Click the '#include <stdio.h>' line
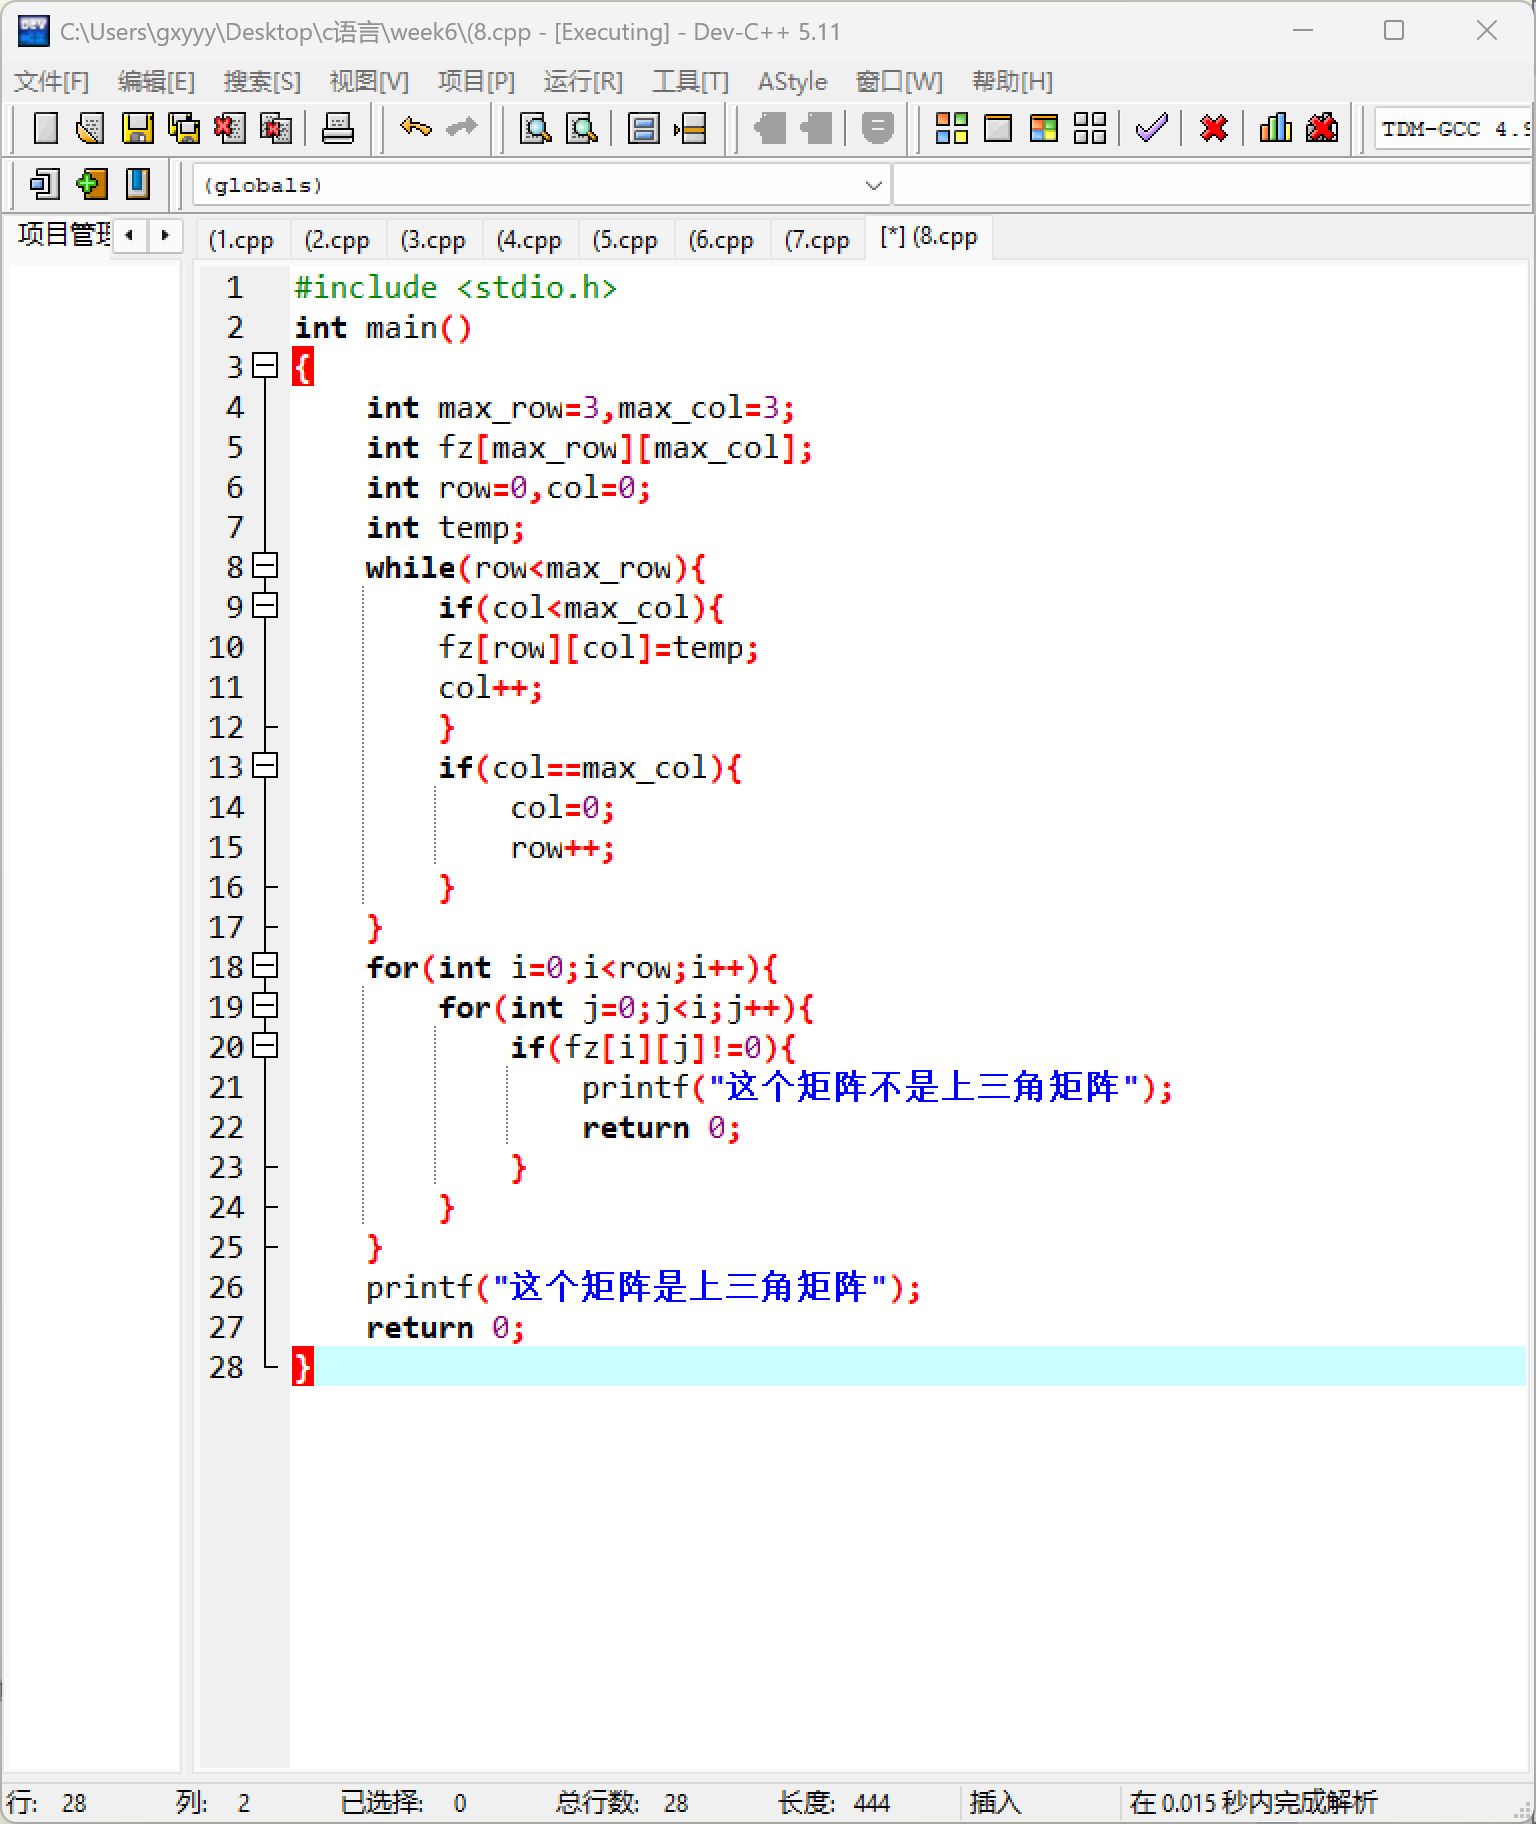1536x1824 pixels. click(x=455, y=287)
